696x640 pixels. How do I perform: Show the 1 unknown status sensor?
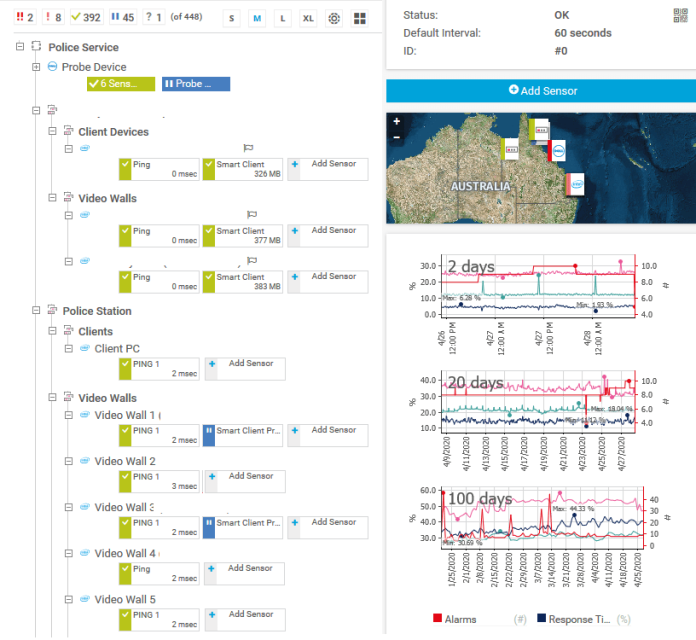[x=153, y=17]
